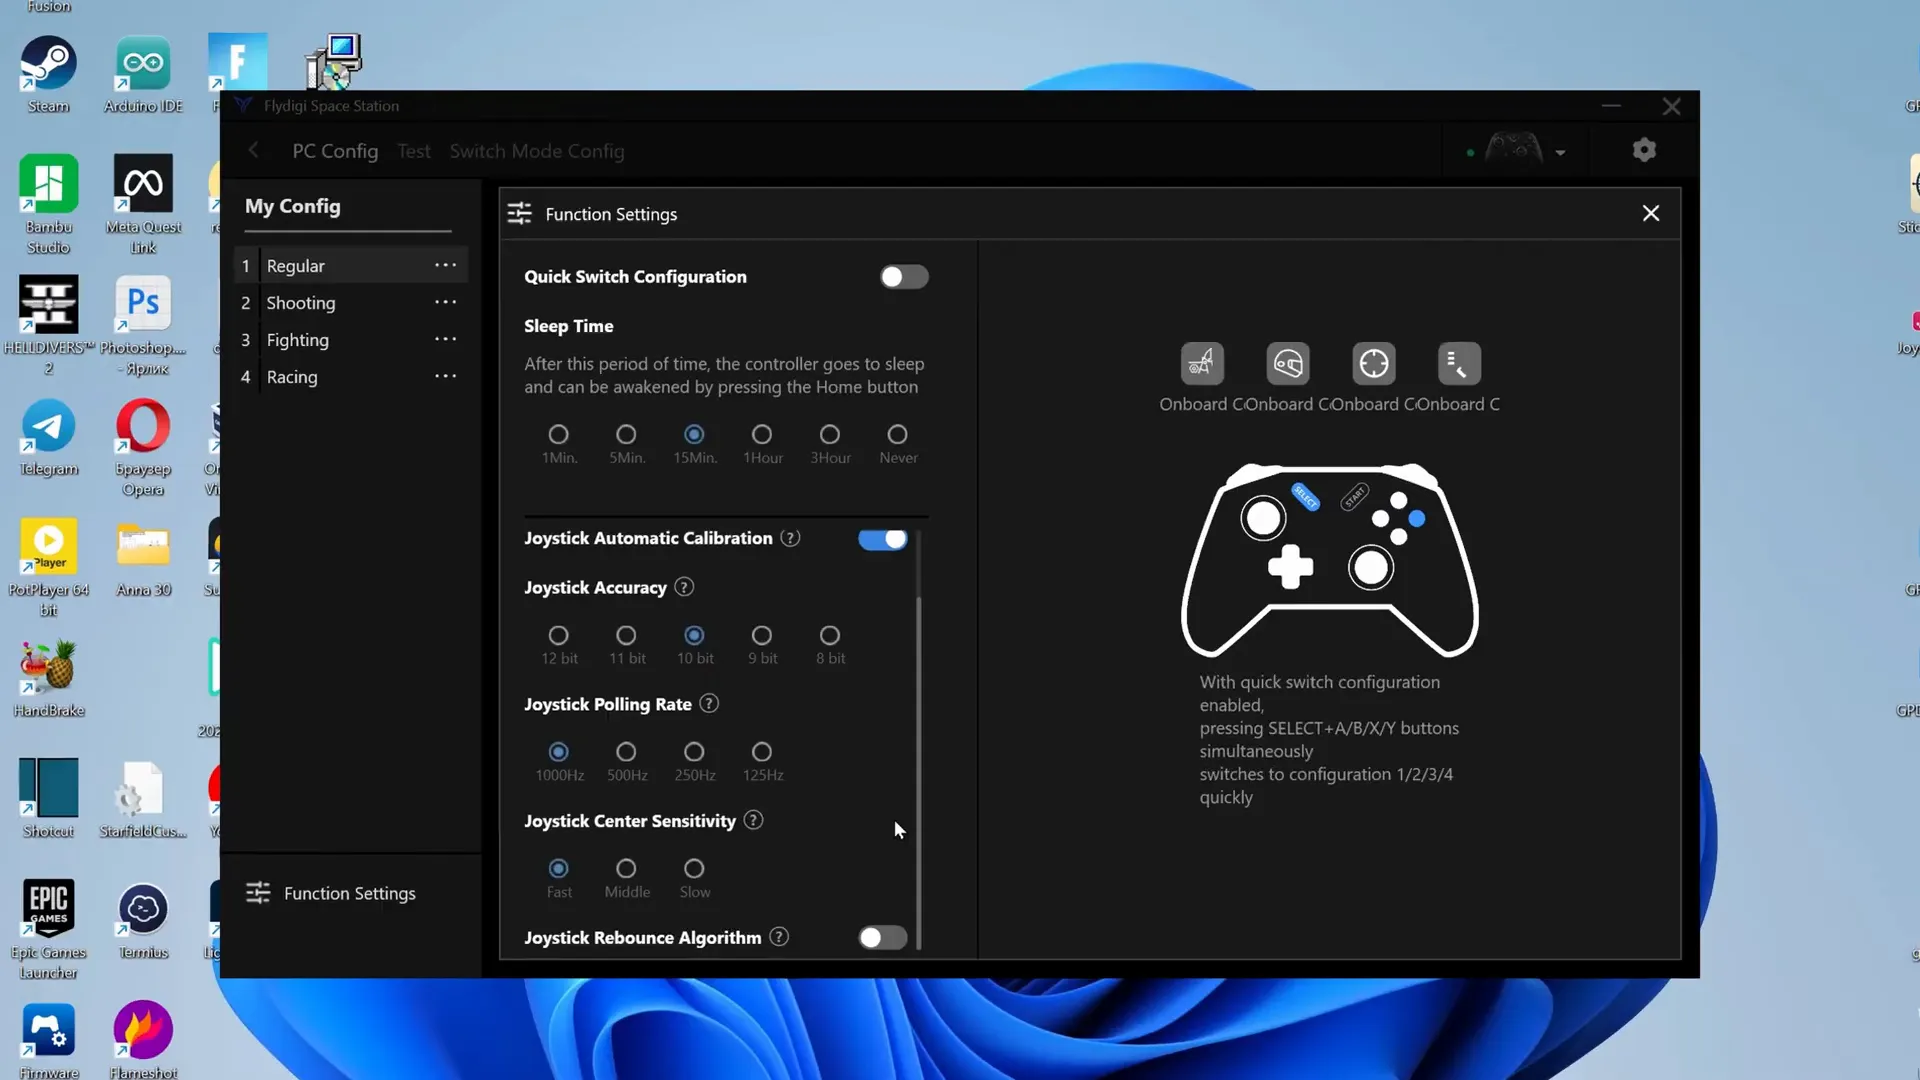Choose 9 bit joystick accuracy
Image resolution: width=1920 pixels, height=1080 pixels.
pyautogui.click(x=762, y=635)
